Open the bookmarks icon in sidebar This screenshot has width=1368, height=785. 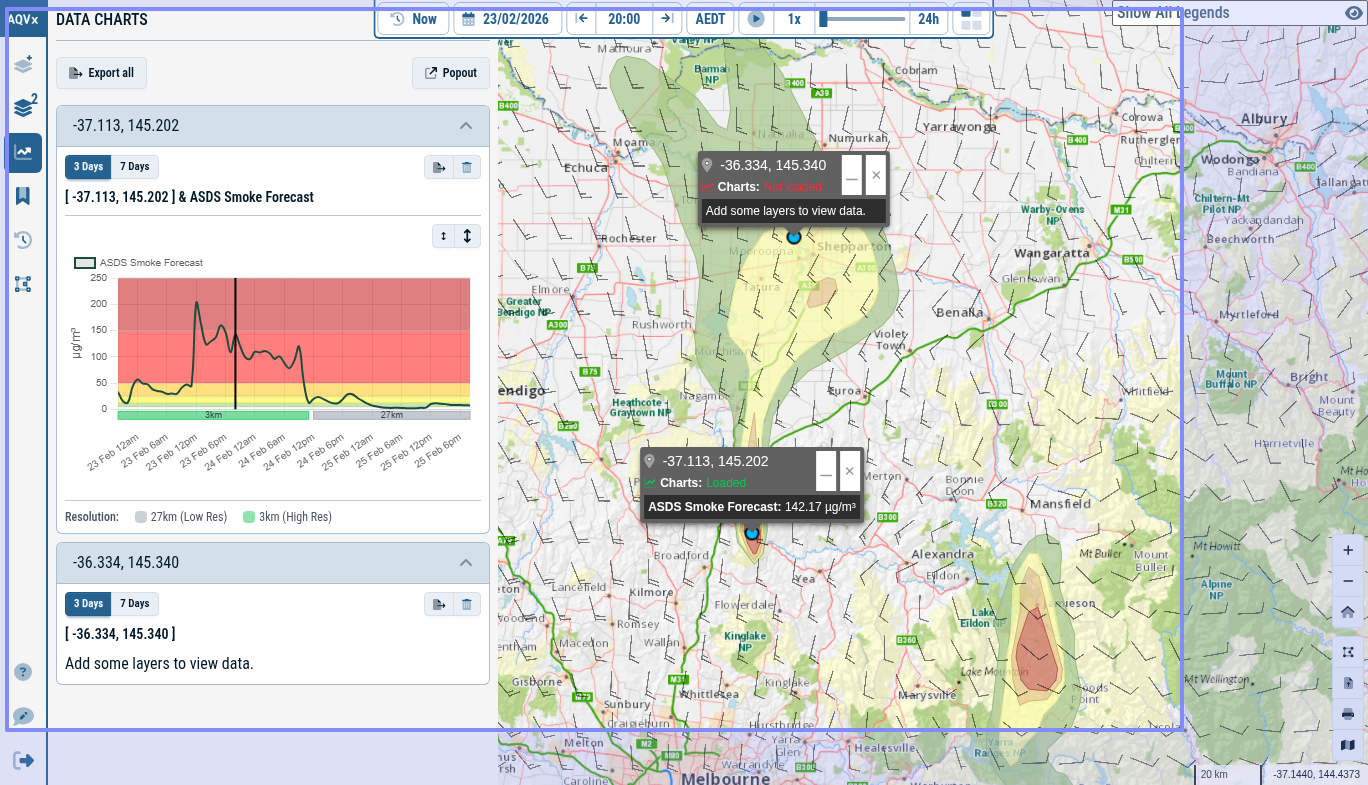[23, 196]
